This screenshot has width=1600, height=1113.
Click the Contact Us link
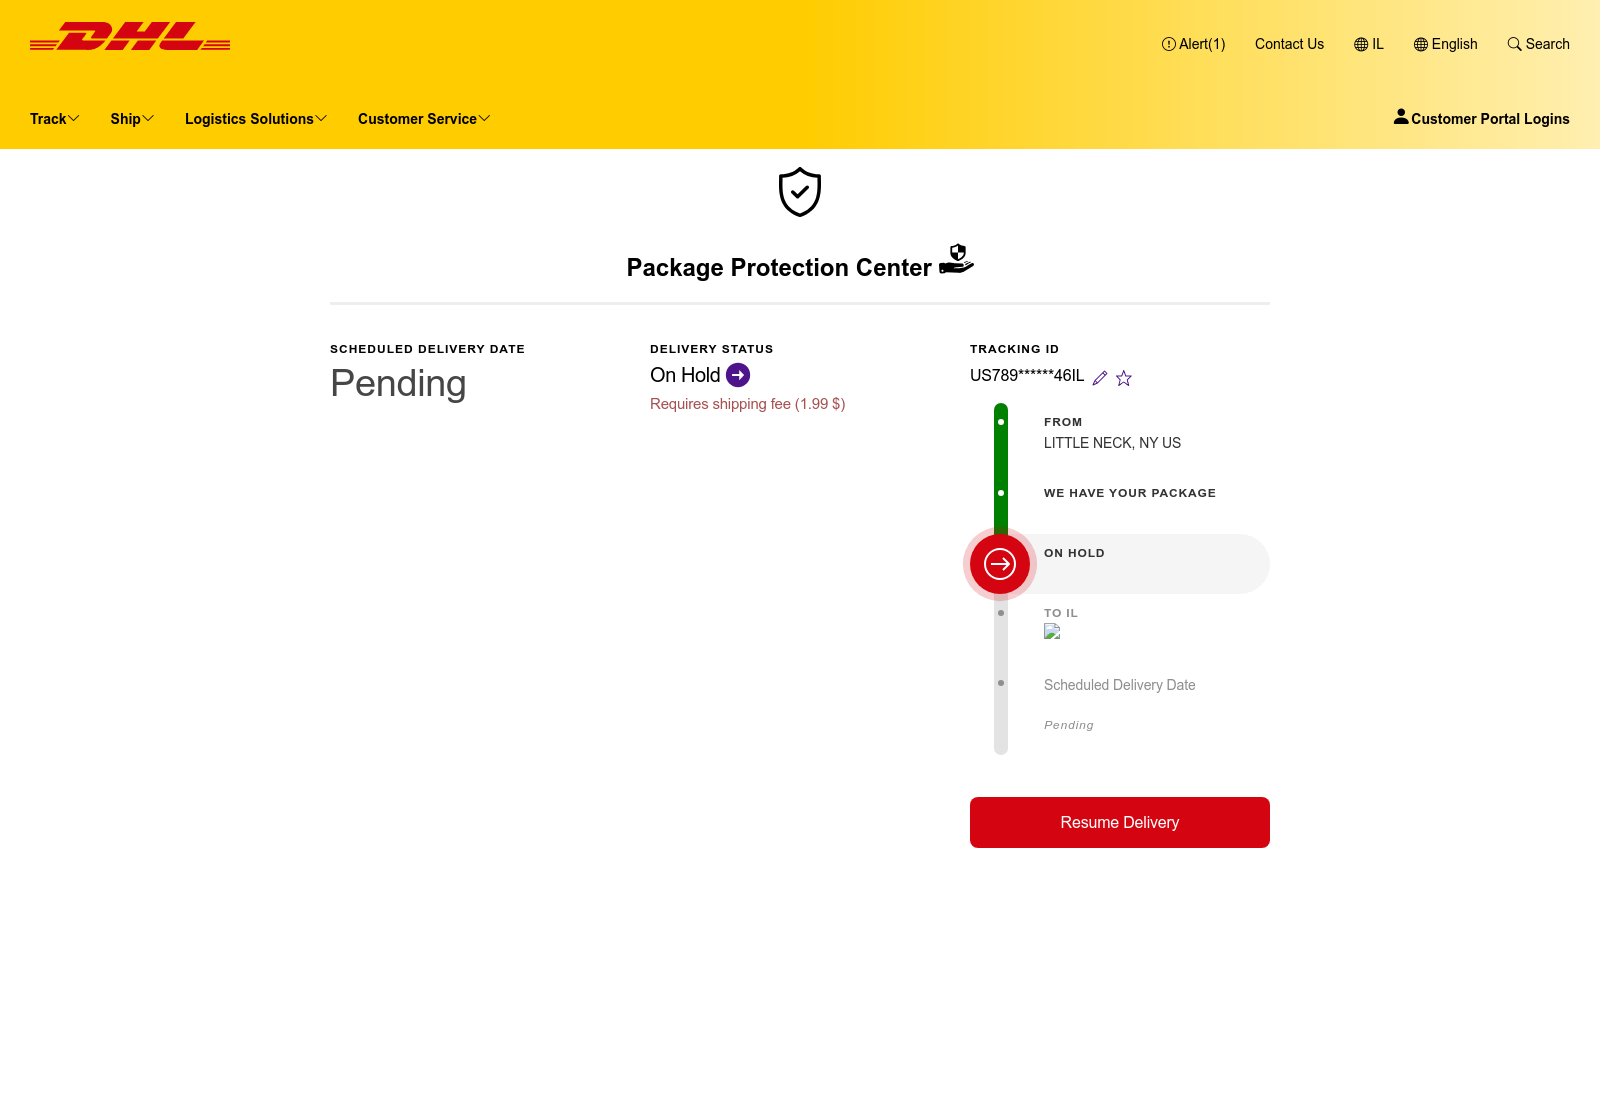pos(1289,44)
